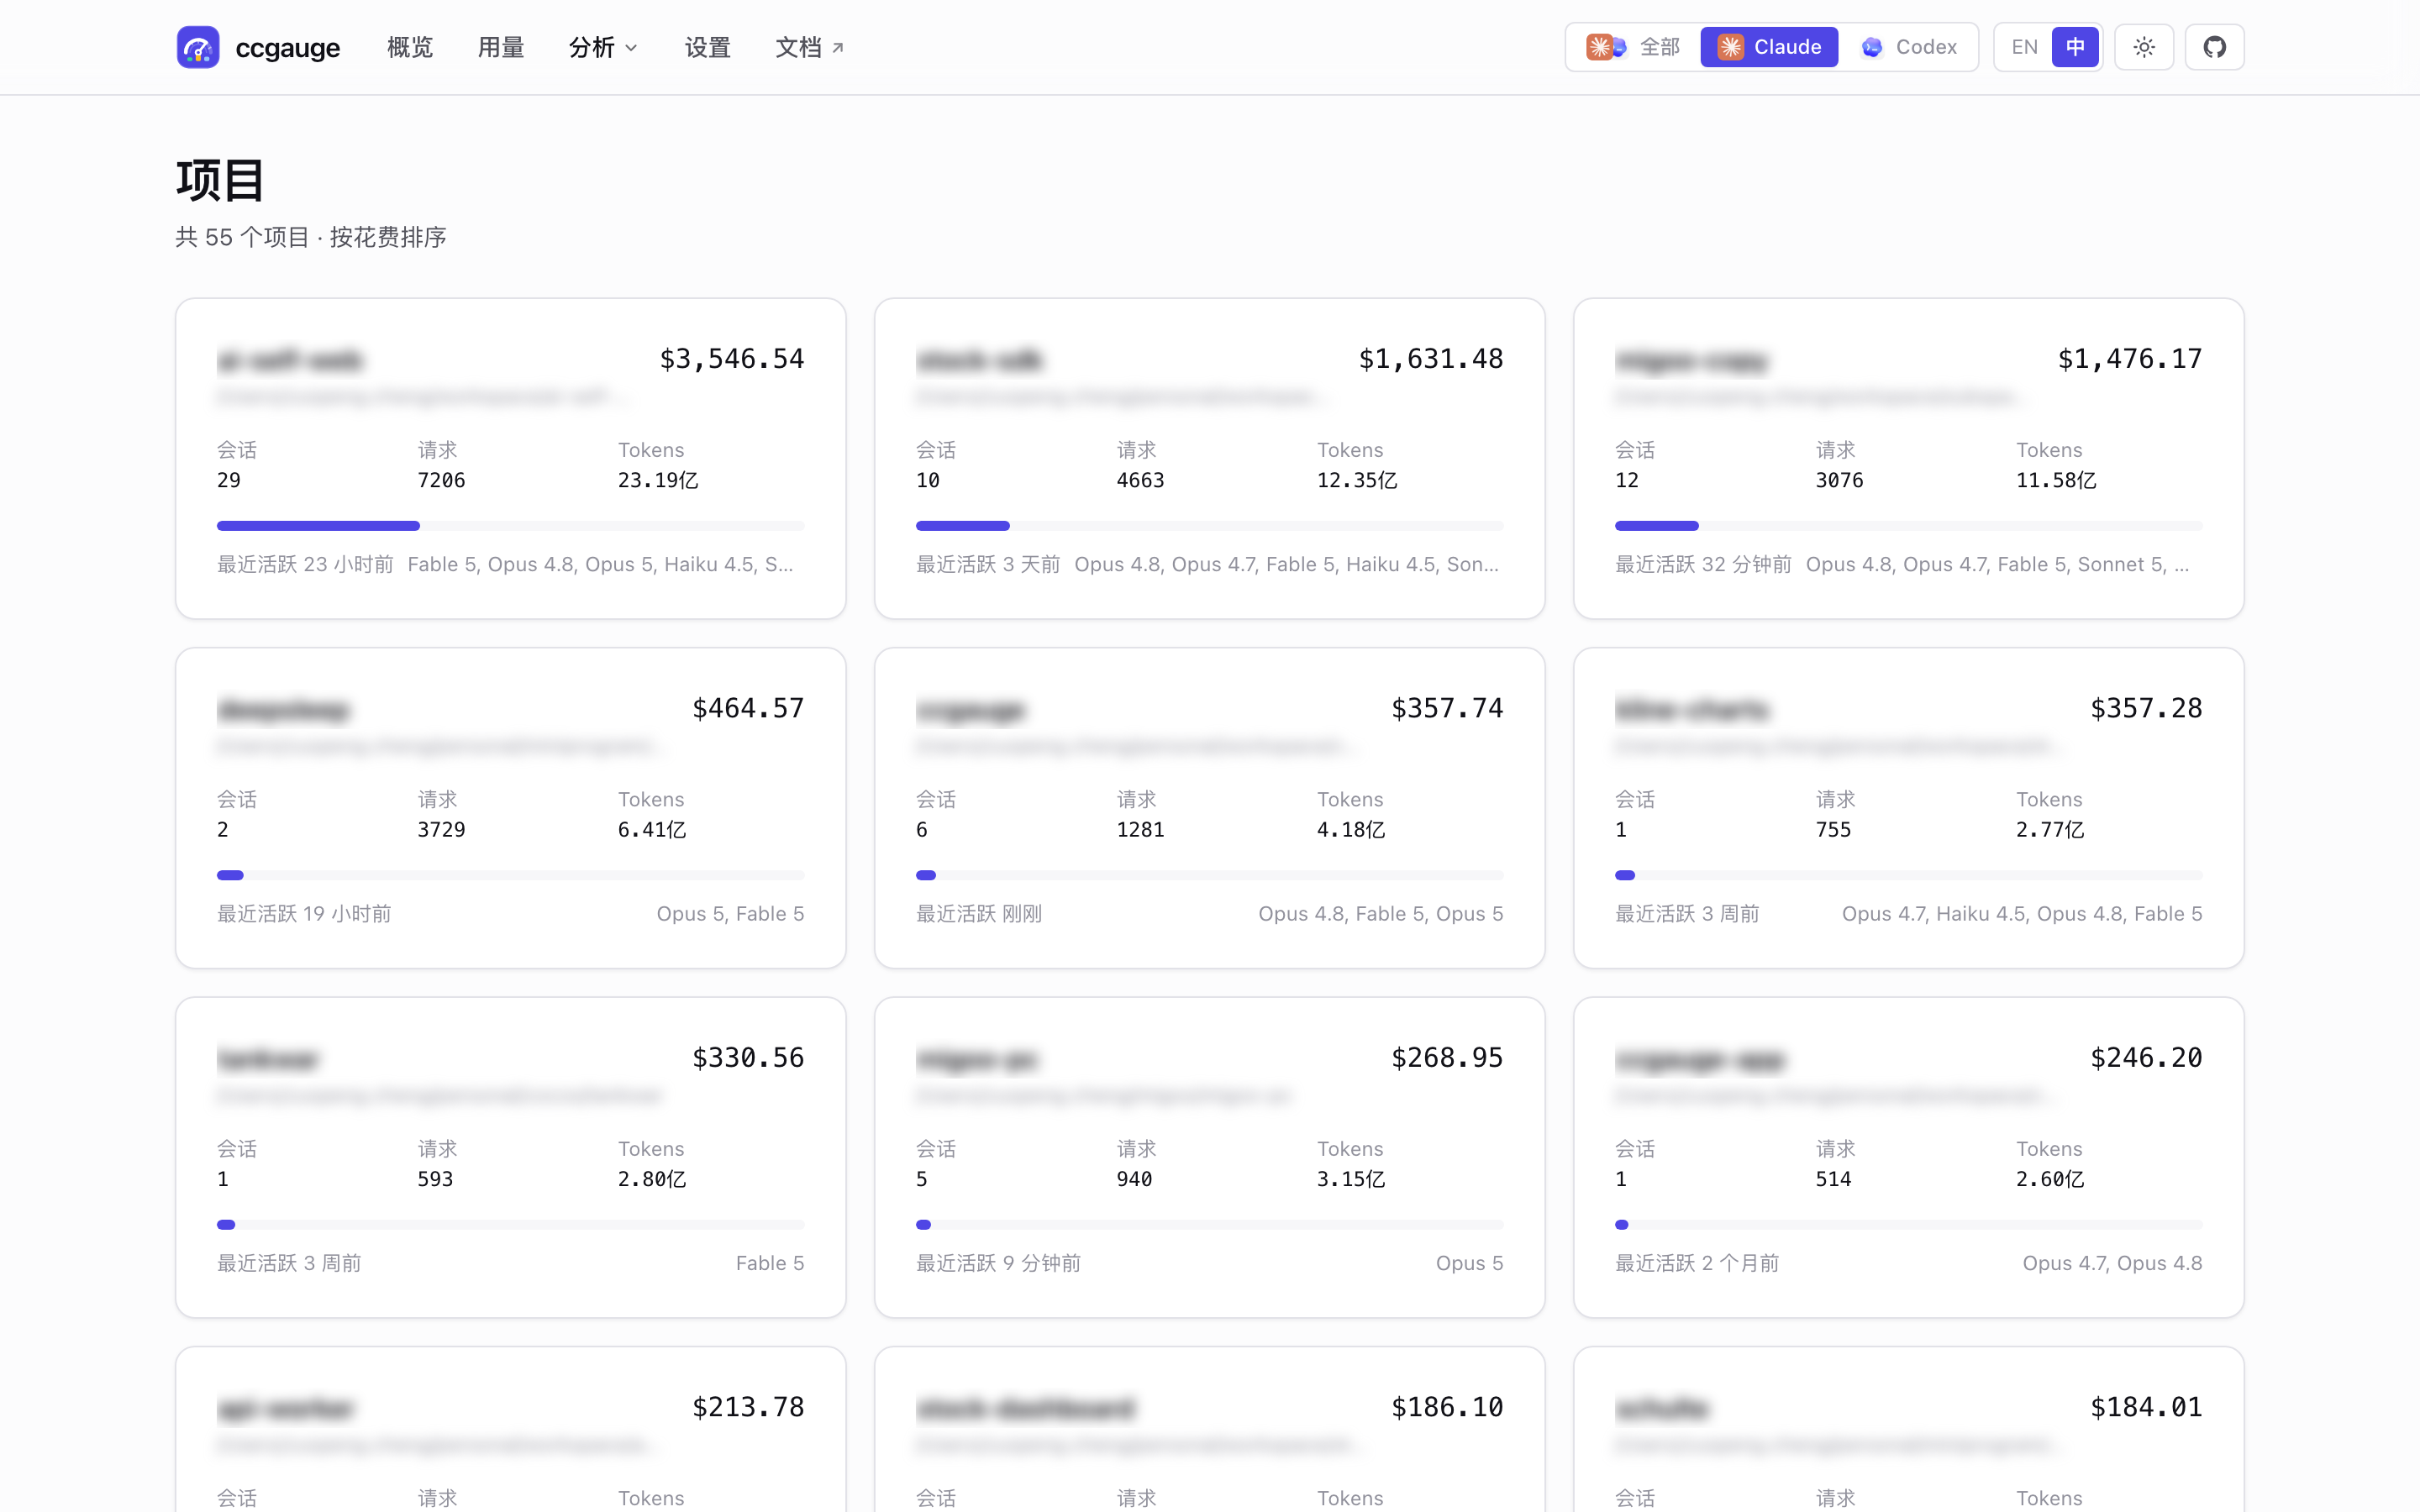Open the project card costing $357.28
The image size is (2420, 1512).
click(x=1909, y=808)
